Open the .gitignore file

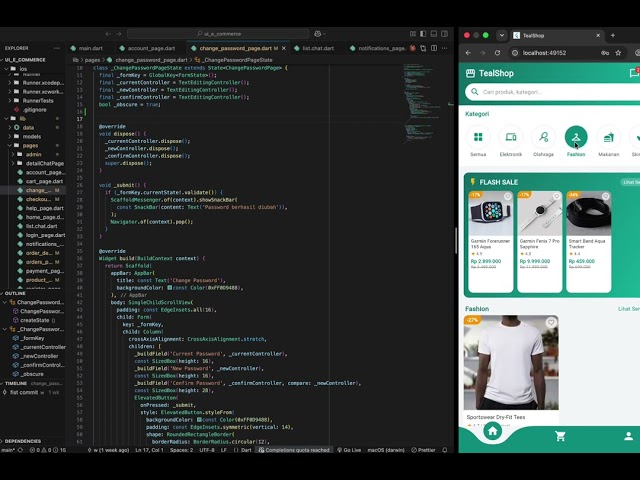[x=35, y=109]
